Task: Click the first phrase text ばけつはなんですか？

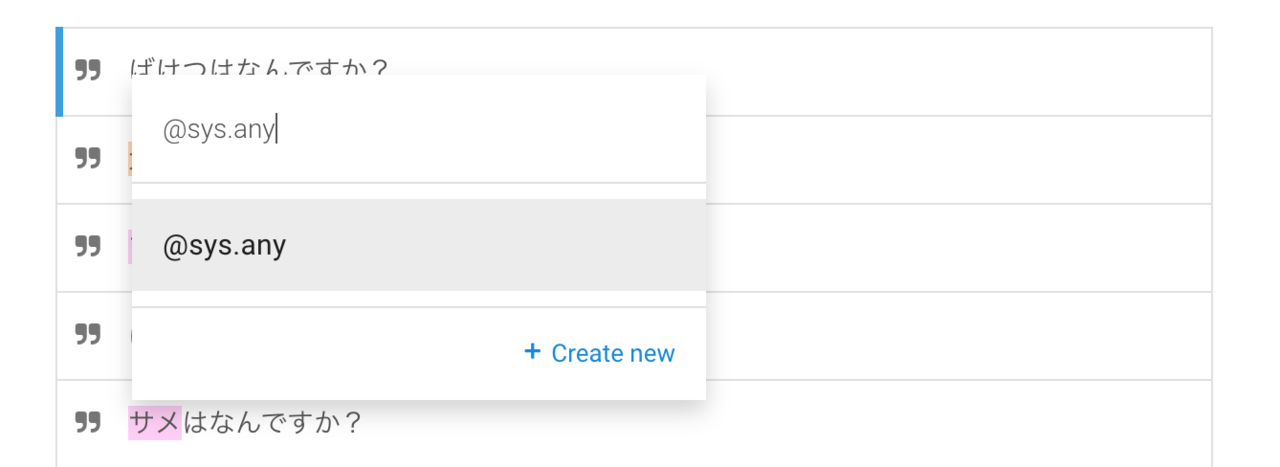Action: (258, 67)
